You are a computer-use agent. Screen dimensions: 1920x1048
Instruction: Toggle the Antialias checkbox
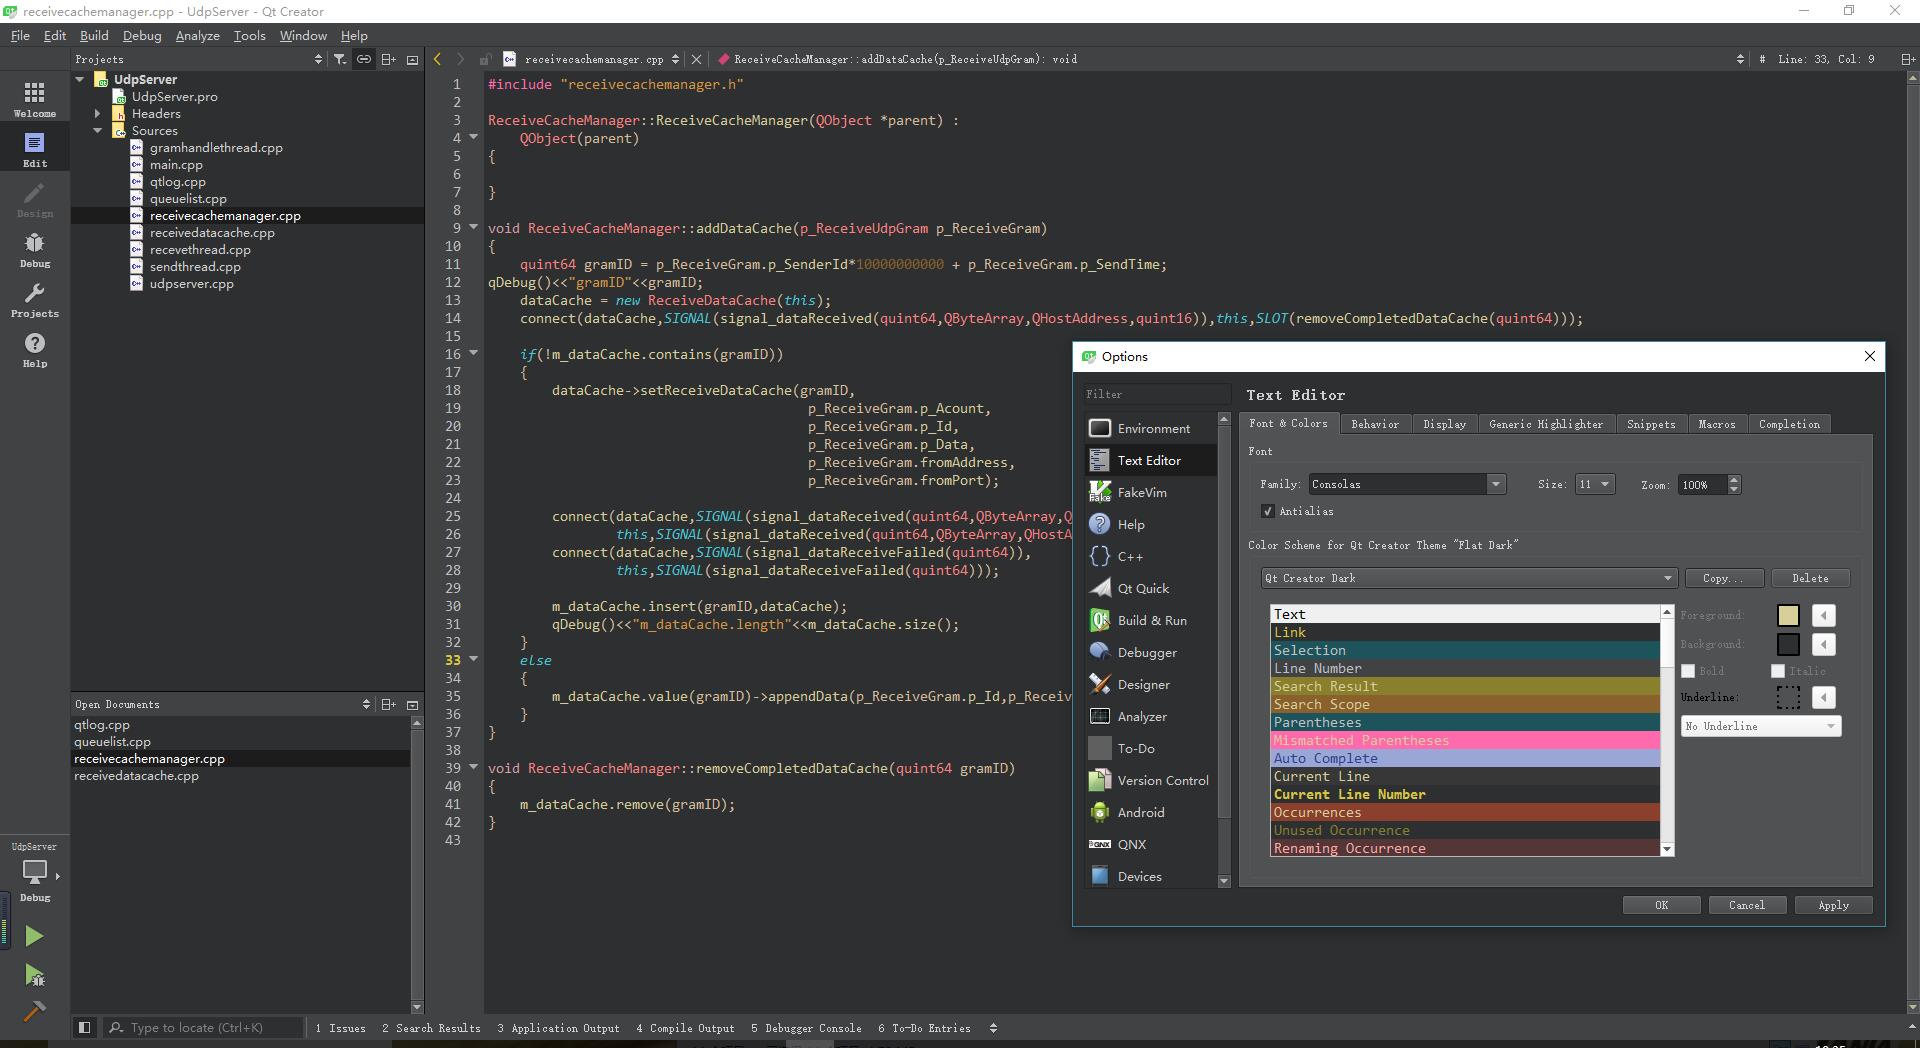coord(1268,511)
